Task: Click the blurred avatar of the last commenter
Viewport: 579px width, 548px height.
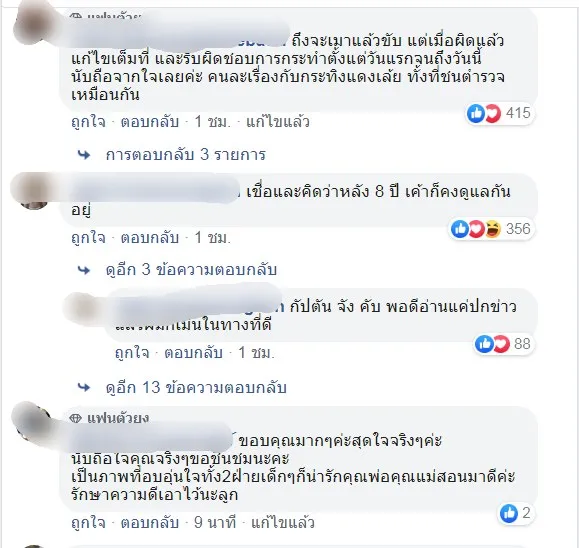Action: click(33, 422)
